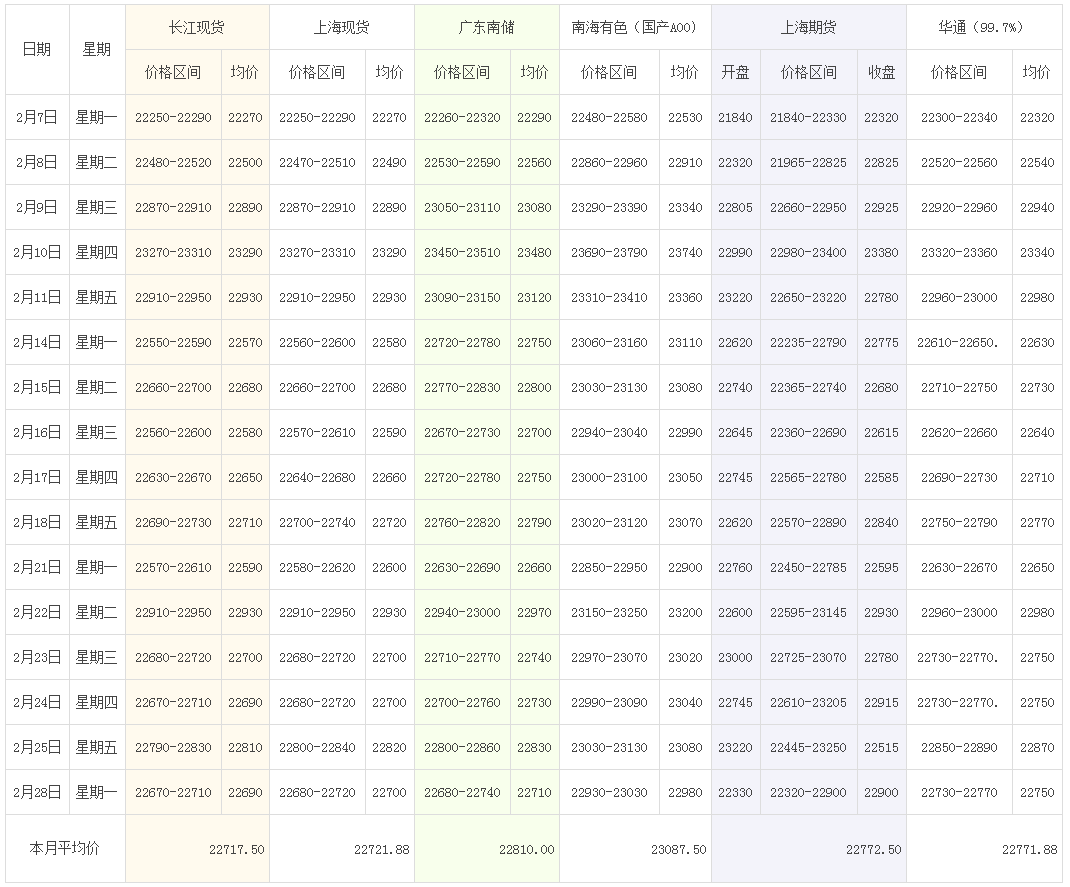
Task: Click the 长江现货 column header
Action: tap(197, 28)
